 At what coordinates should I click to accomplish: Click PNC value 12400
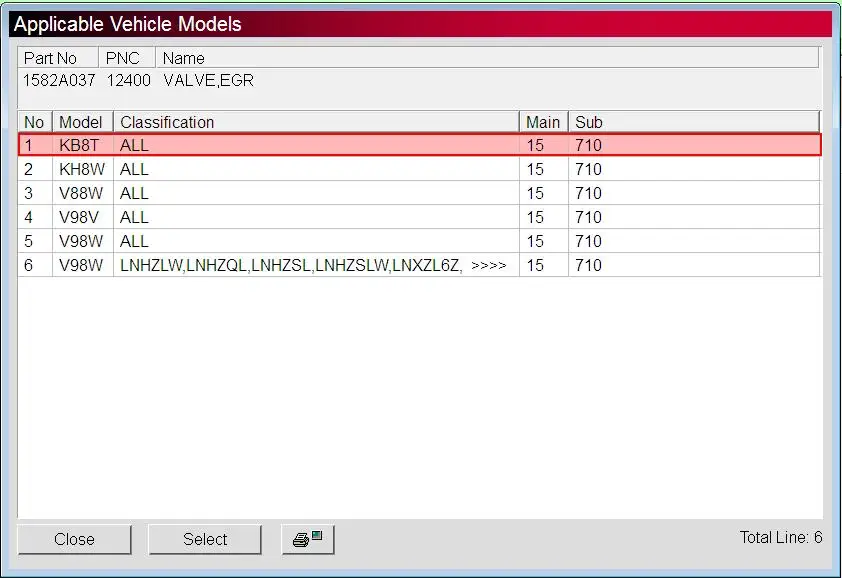point(128,81)
